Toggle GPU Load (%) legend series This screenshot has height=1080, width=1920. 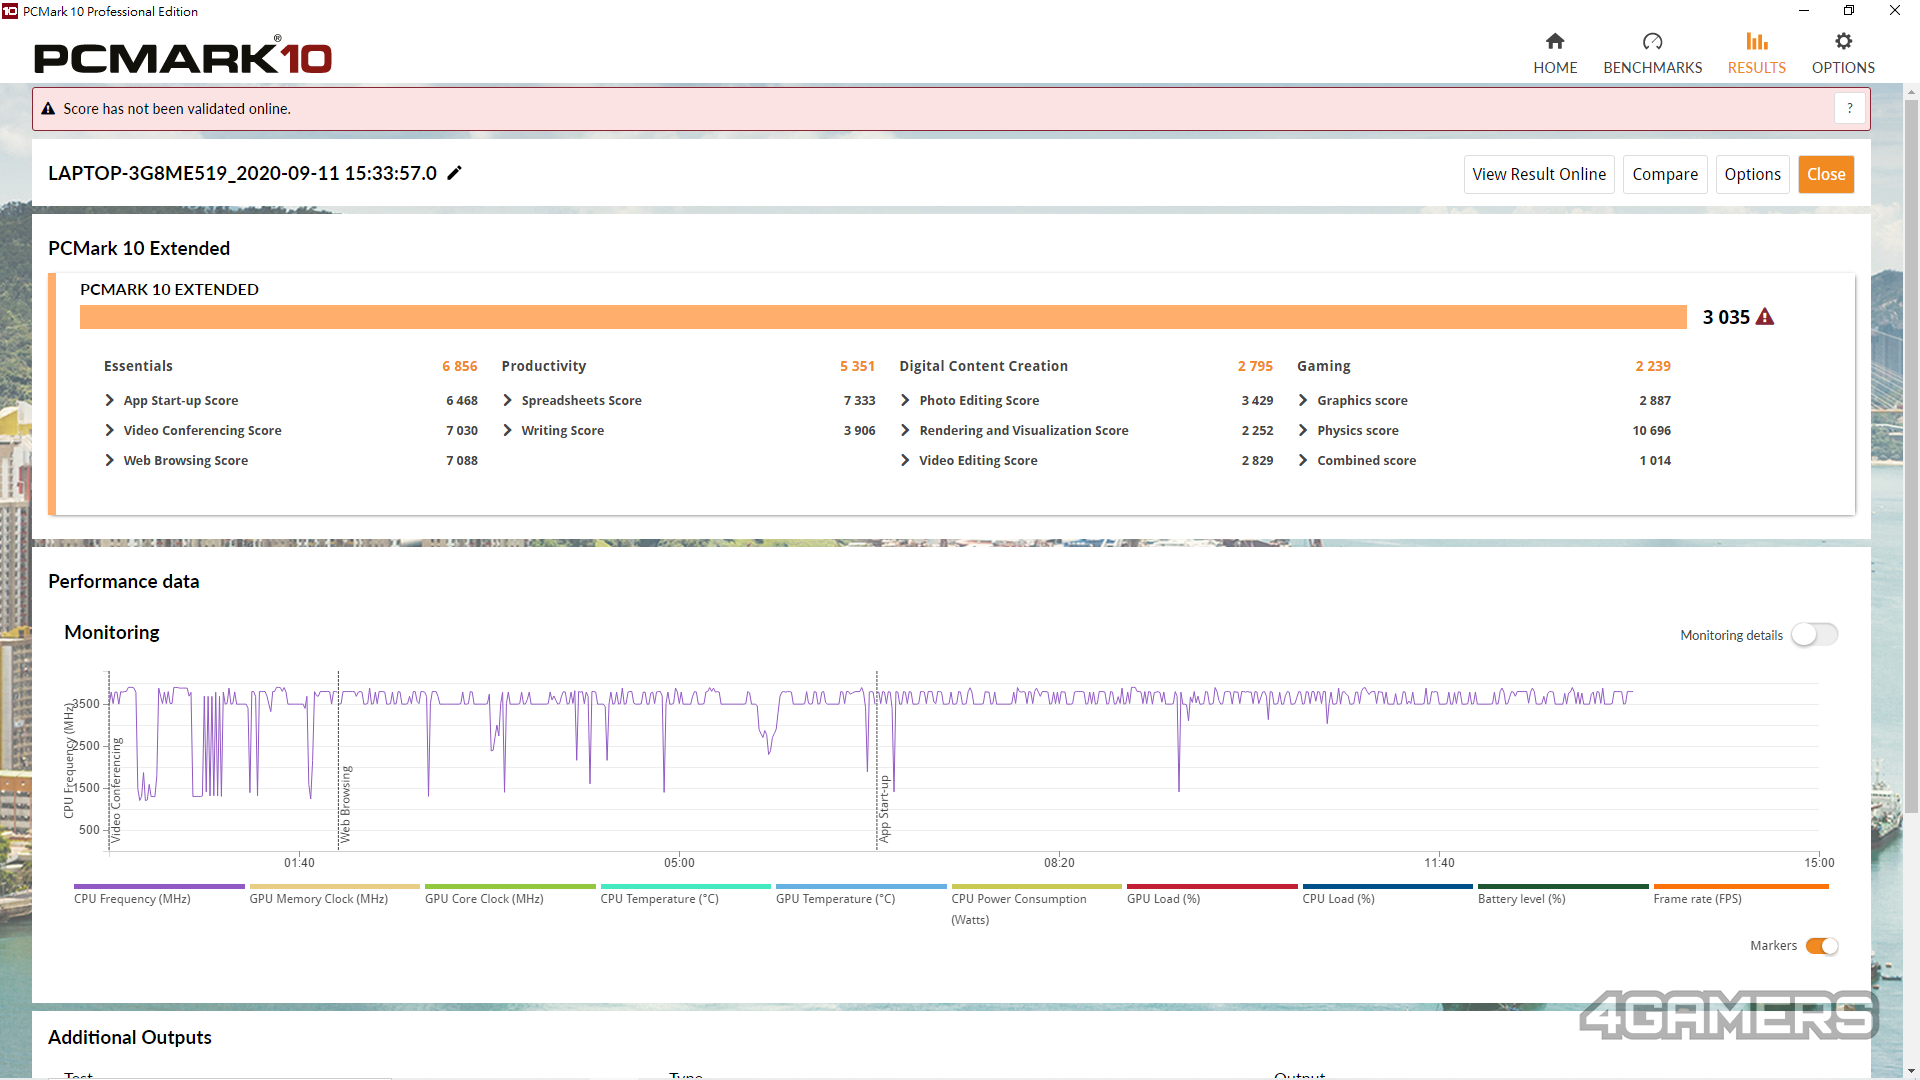coord(1211,895)
